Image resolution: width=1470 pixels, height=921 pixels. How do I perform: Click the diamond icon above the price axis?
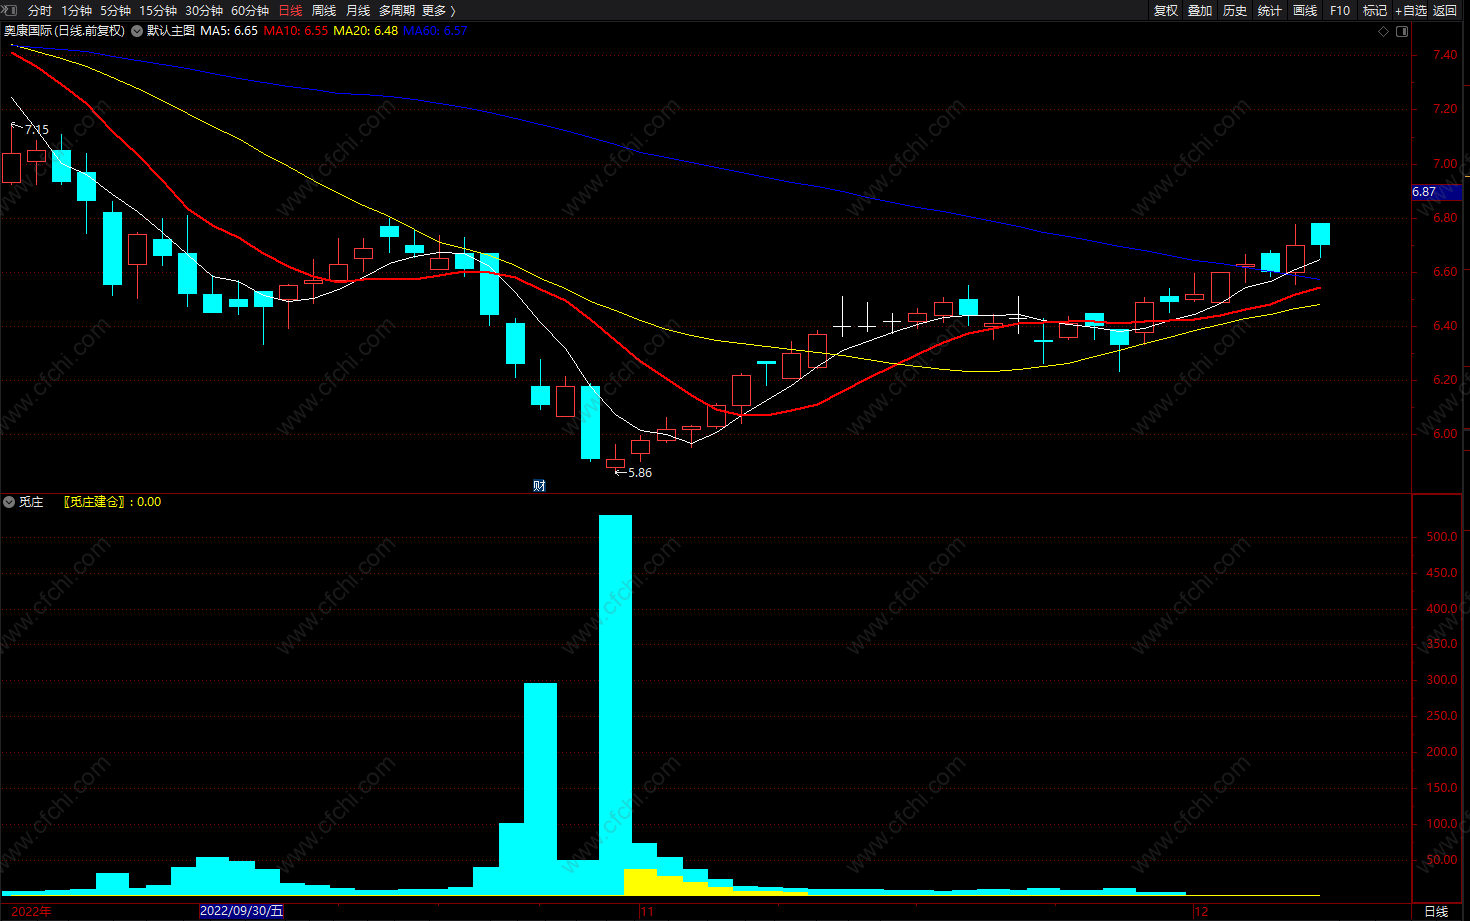[1384, 31]
